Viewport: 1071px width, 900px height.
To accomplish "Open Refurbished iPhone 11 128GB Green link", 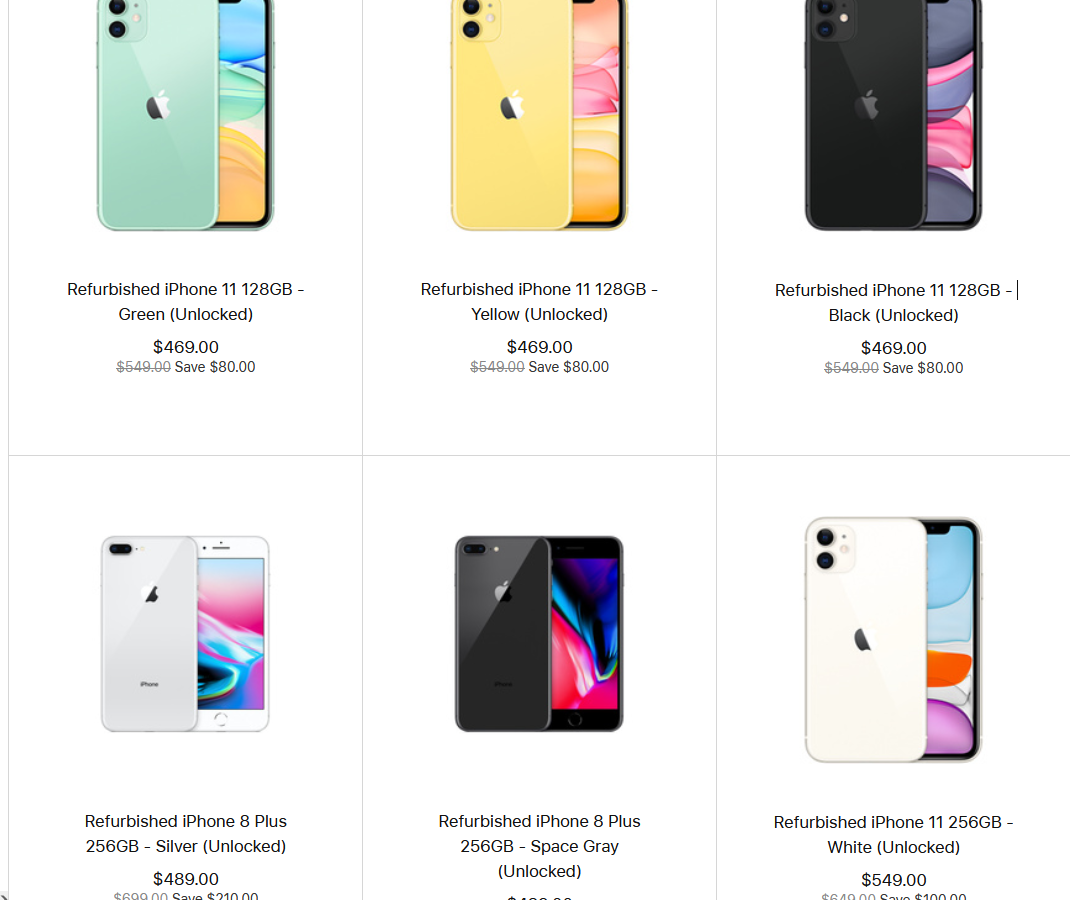I will (186, 302).
